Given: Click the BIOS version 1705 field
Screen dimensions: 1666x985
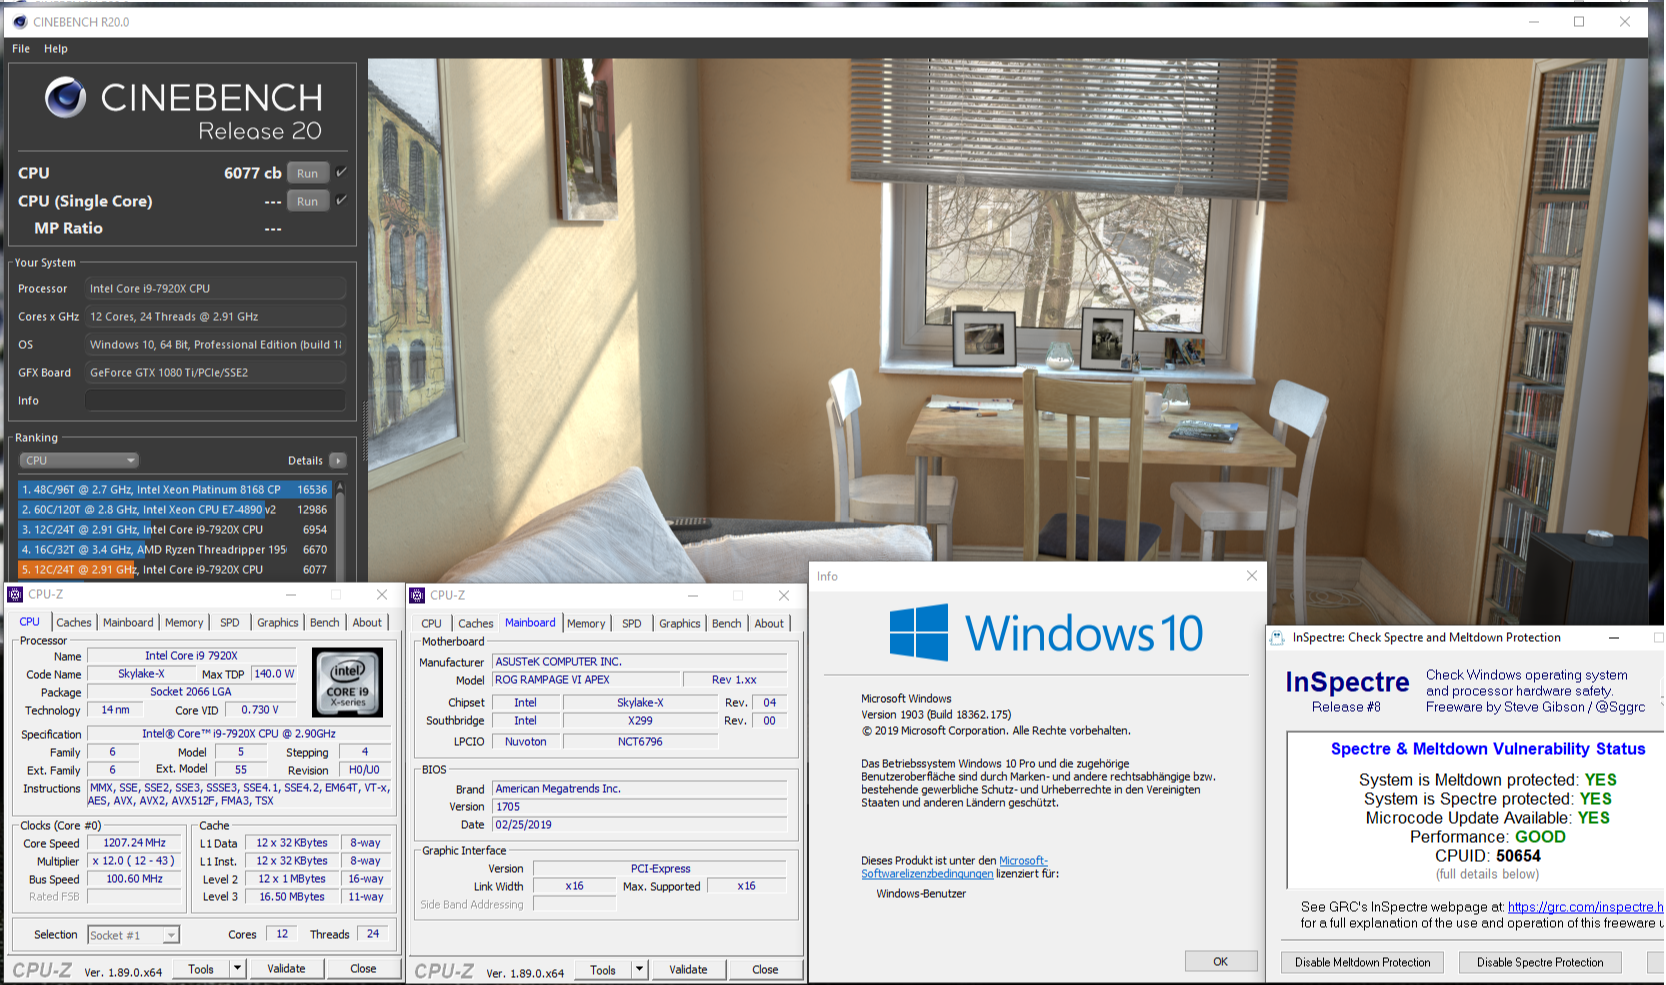Looking at the screenshot, I should pos(640,806).
